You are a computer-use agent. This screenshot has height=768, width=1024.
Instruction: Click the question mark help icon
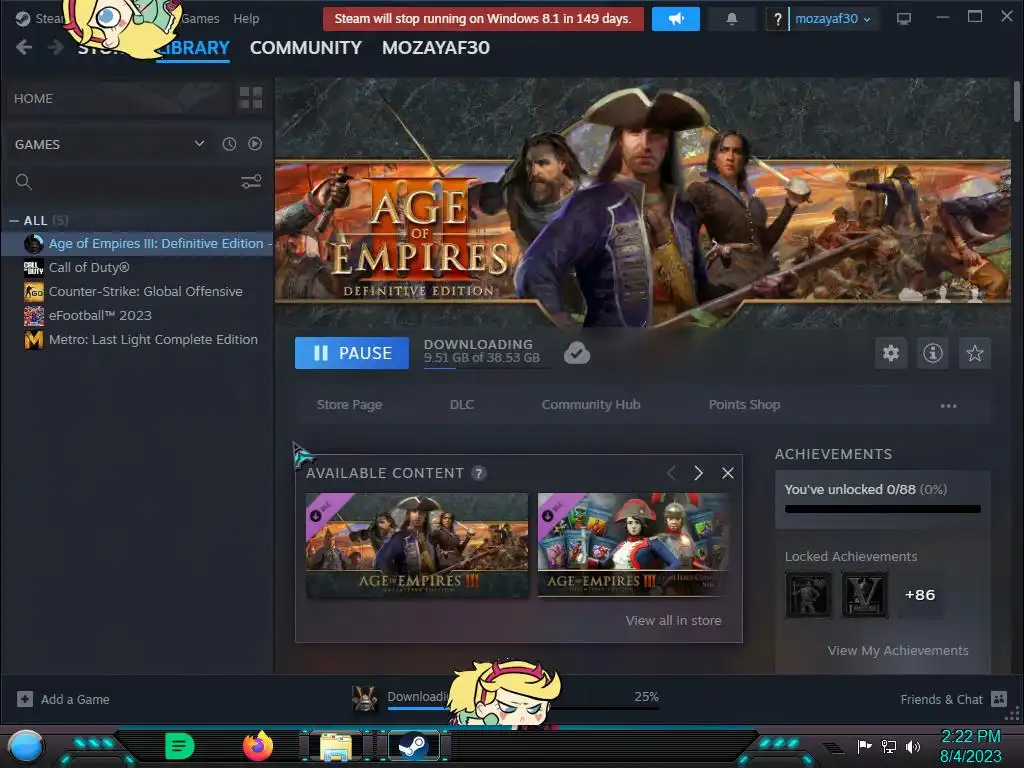(777, 20)
